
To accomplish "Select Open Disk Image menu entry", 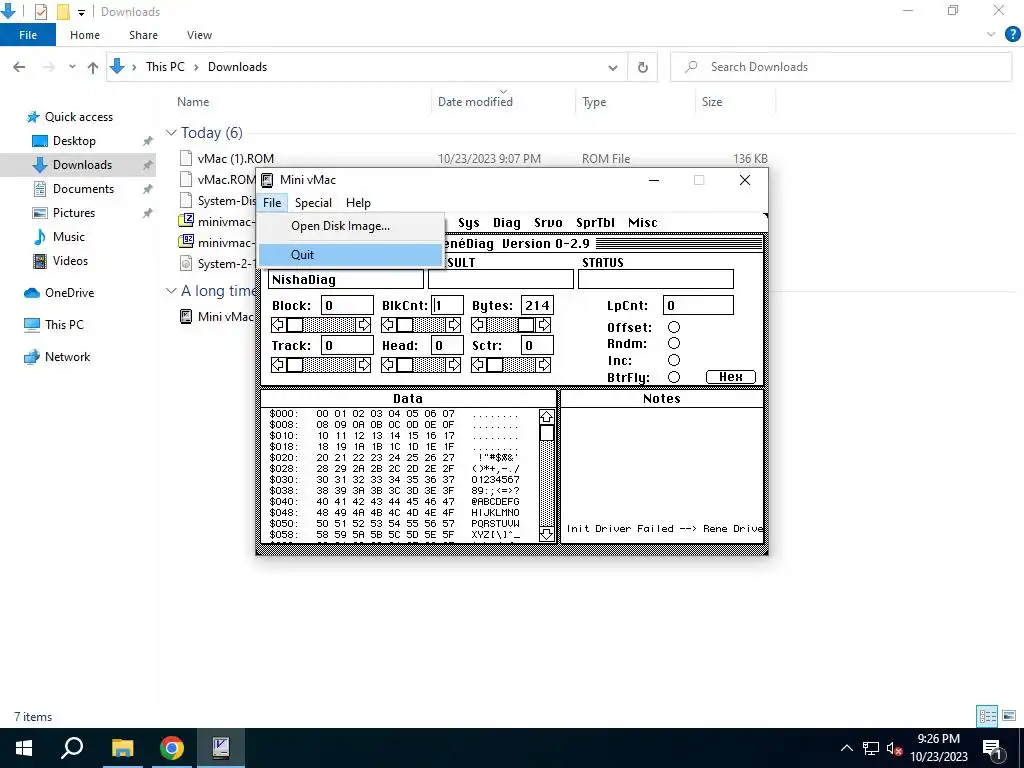I will 351,226.
